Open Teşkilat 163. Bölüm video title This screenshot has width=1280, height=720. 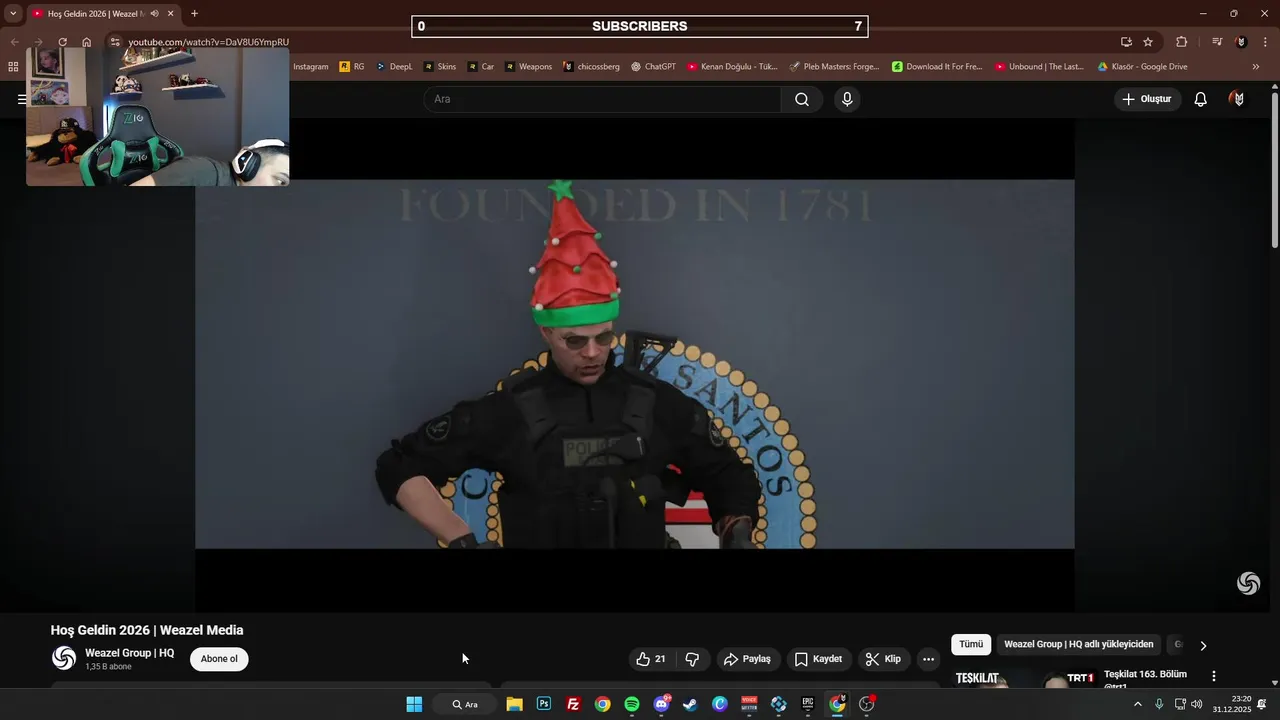click(1145, 674)
